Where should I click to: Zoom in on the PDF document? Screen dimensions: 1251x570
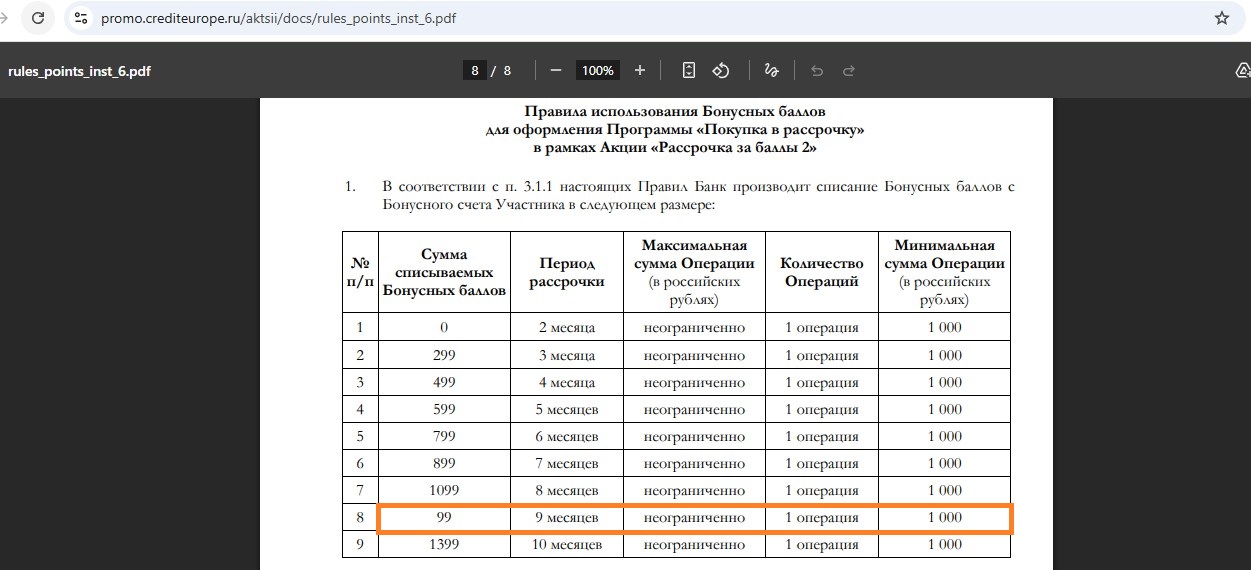point(640,70)
